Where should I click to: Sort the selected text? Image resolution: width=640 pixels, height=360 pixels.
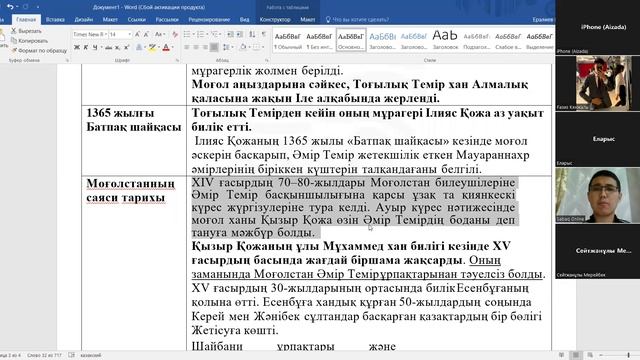[x=252, y=34]
